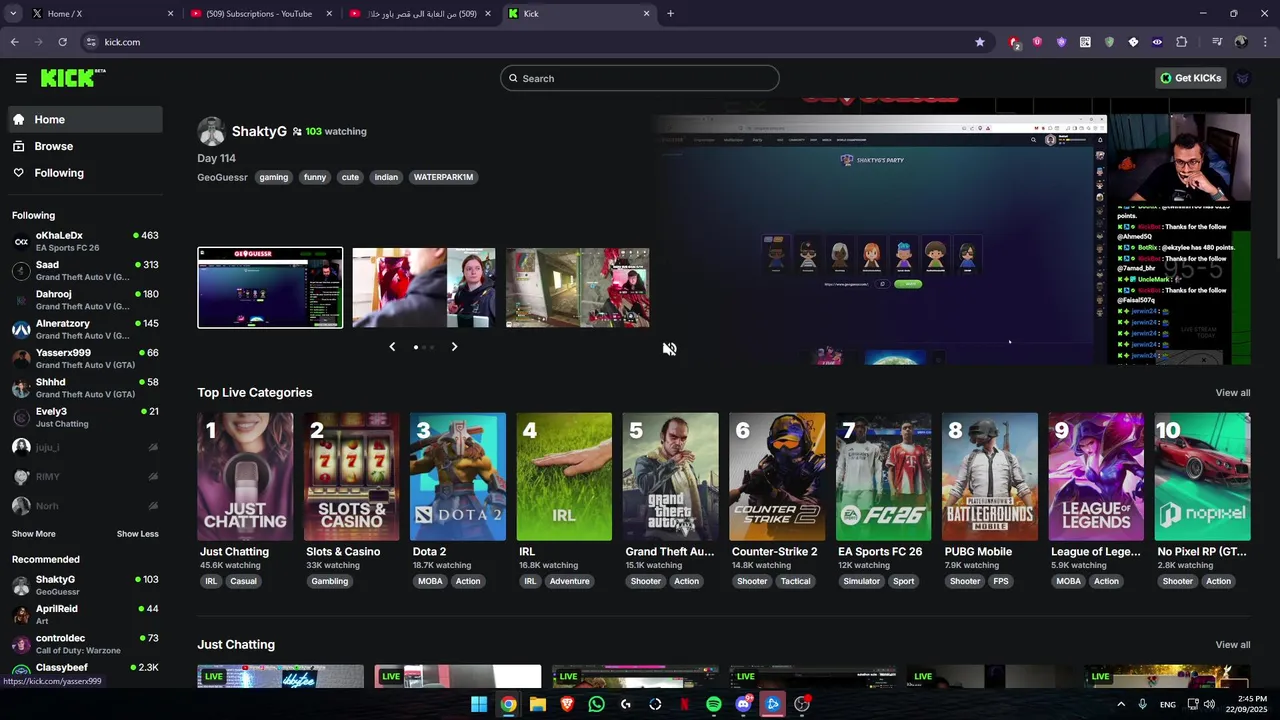Click the bookmark star icon
Viewport: 1280px width, 720px height.
tap(980, 42)
